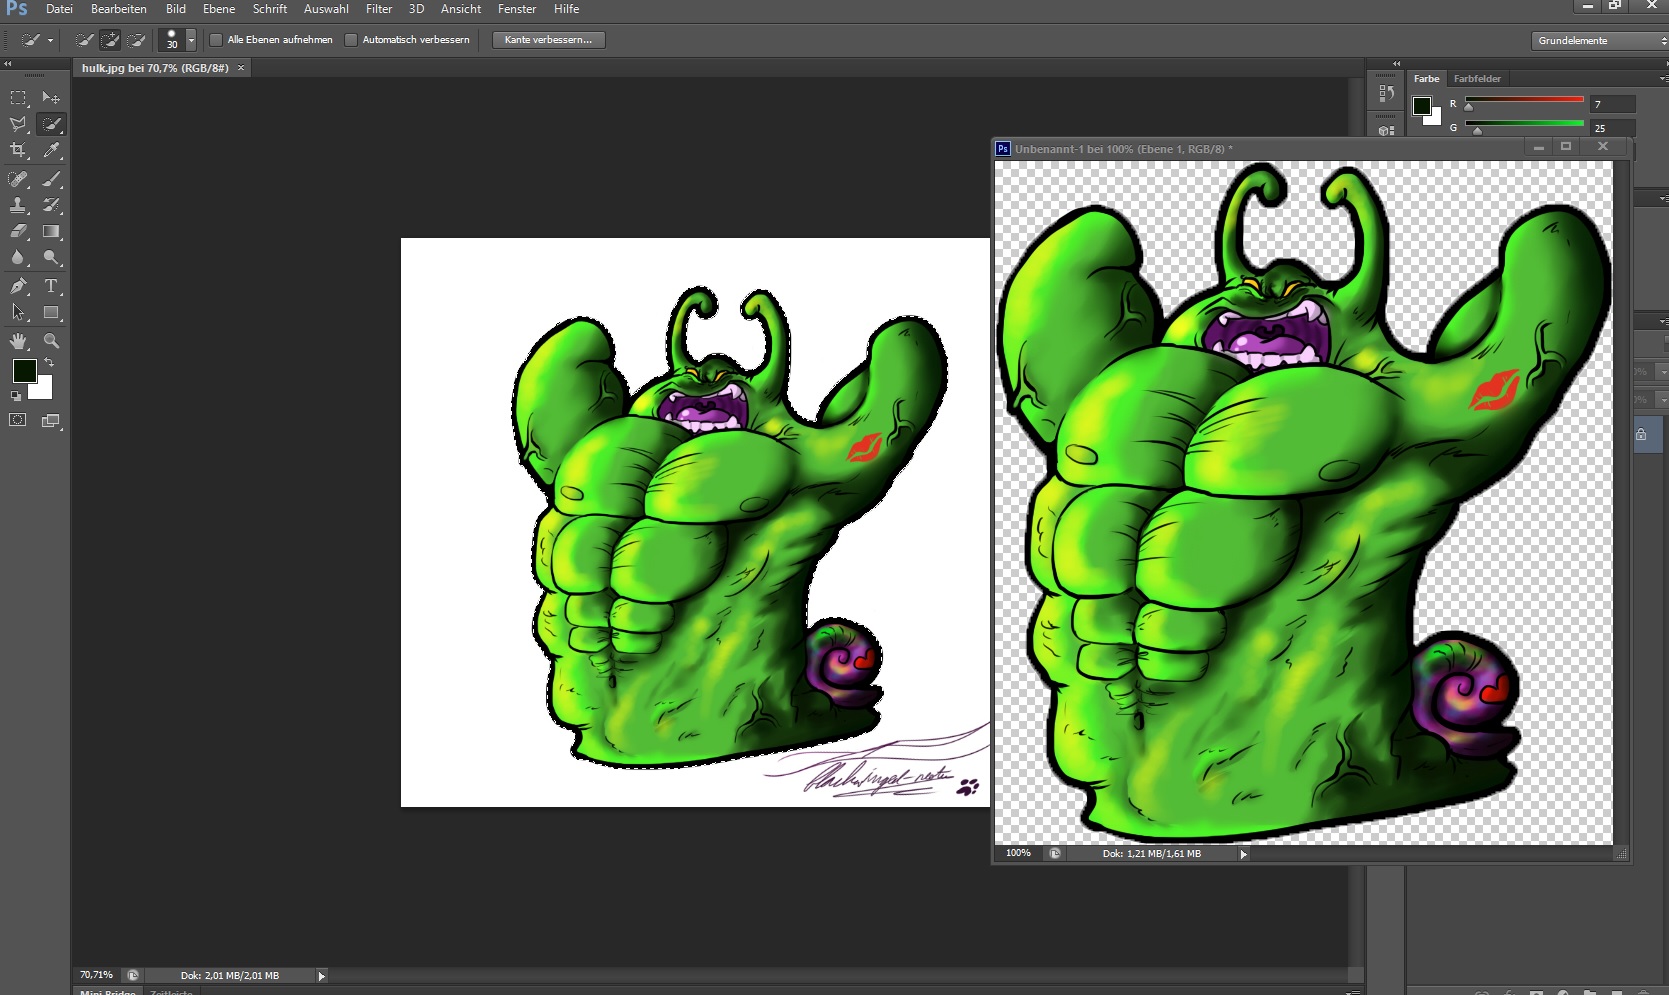Click the red R color slider

pyautogui.click(x=1524, y=100)
